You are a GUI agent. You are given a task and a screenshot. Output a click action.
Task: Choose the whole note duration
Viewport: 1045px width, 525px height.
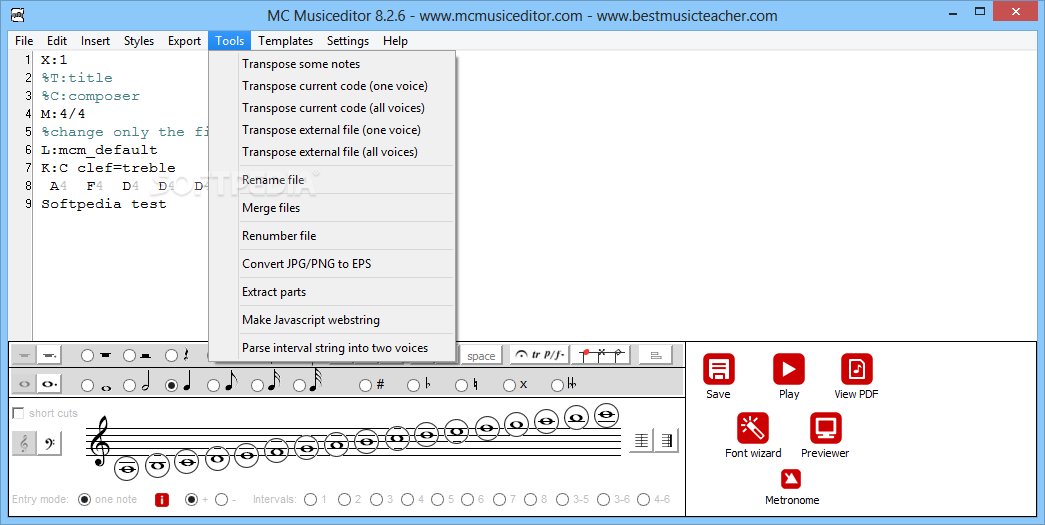point(87,385)
